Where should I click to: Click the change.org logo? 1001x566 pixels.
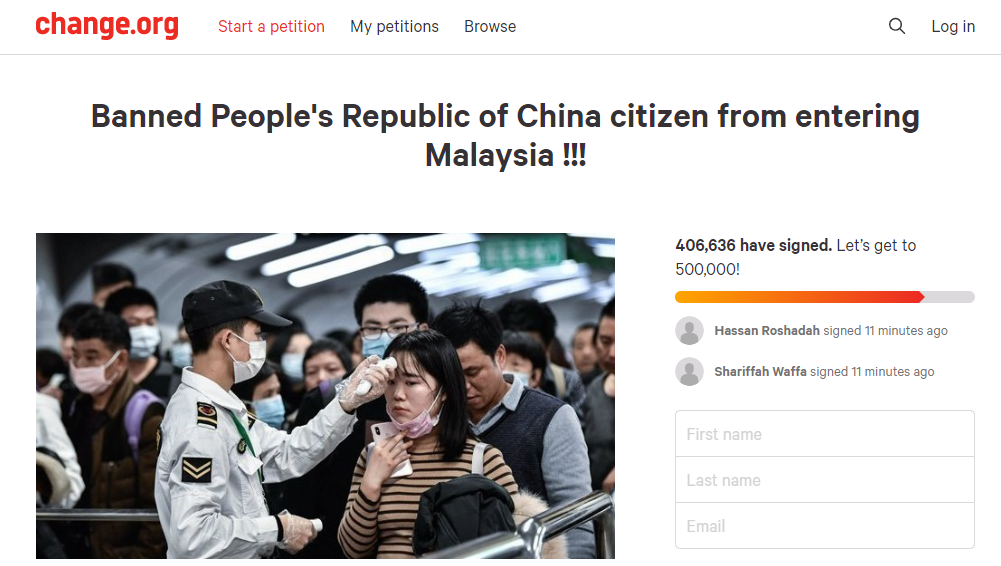click(107, 26)
